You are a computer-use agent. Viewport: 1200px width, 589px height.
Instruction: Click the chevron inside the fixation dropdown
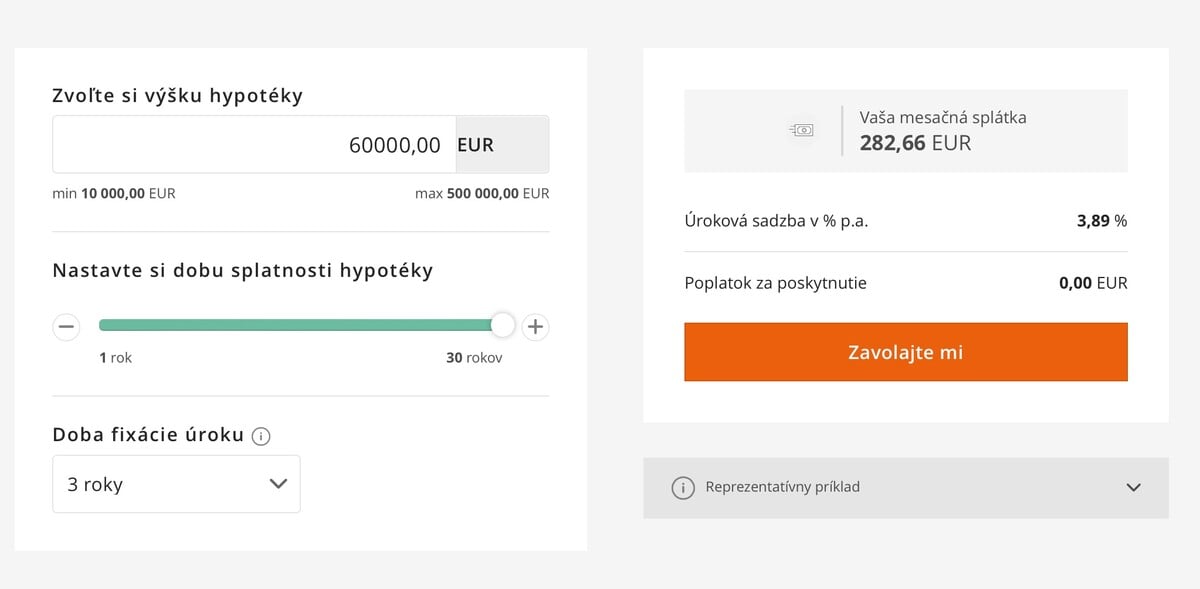[x=278, y=483]
